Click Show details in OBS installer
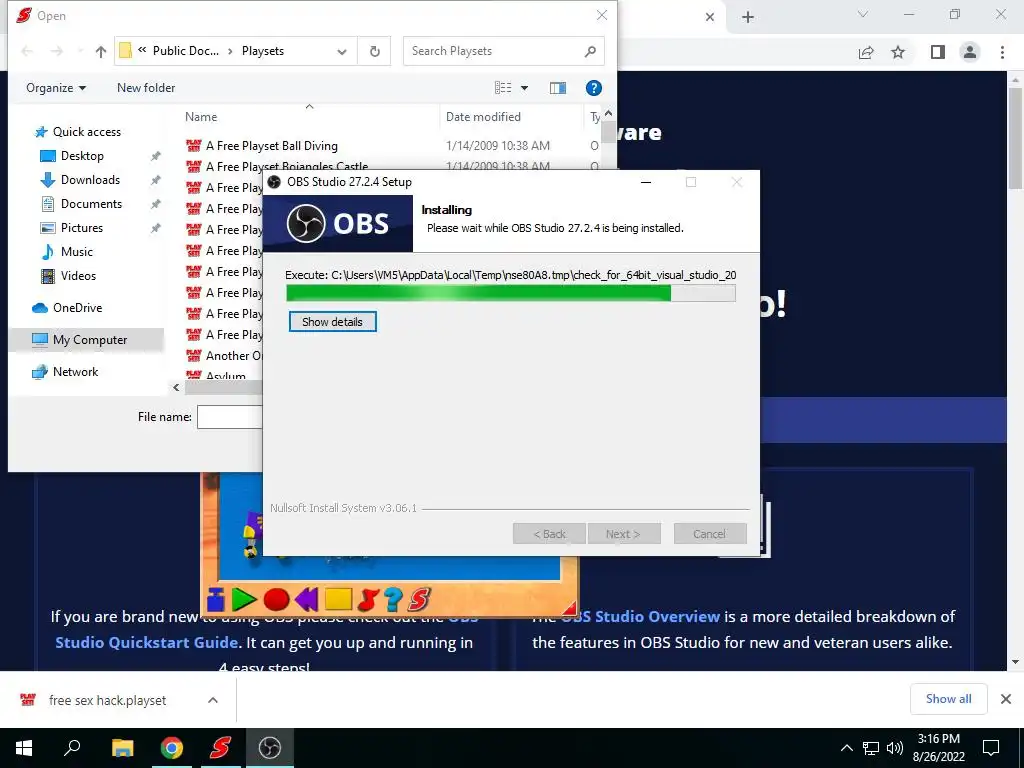Viewport: 1024px width, 768px height. click(332, 322)
